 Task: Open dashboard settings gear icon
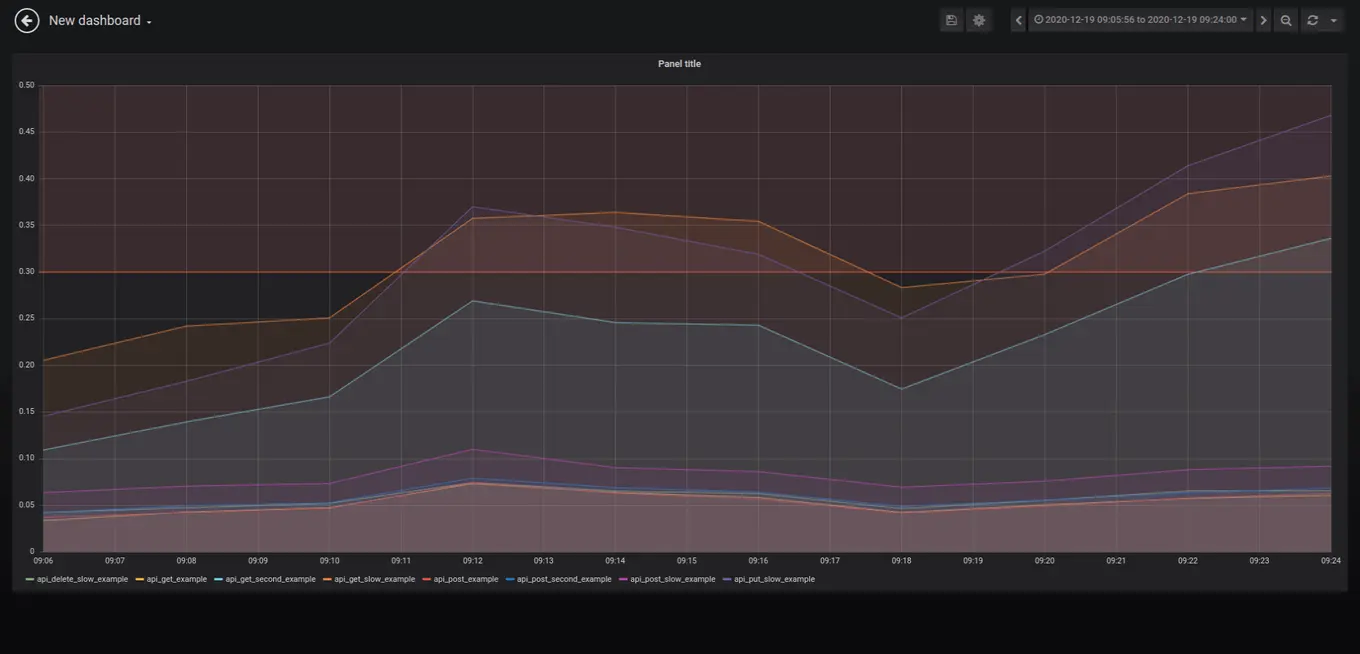point(979,20)
